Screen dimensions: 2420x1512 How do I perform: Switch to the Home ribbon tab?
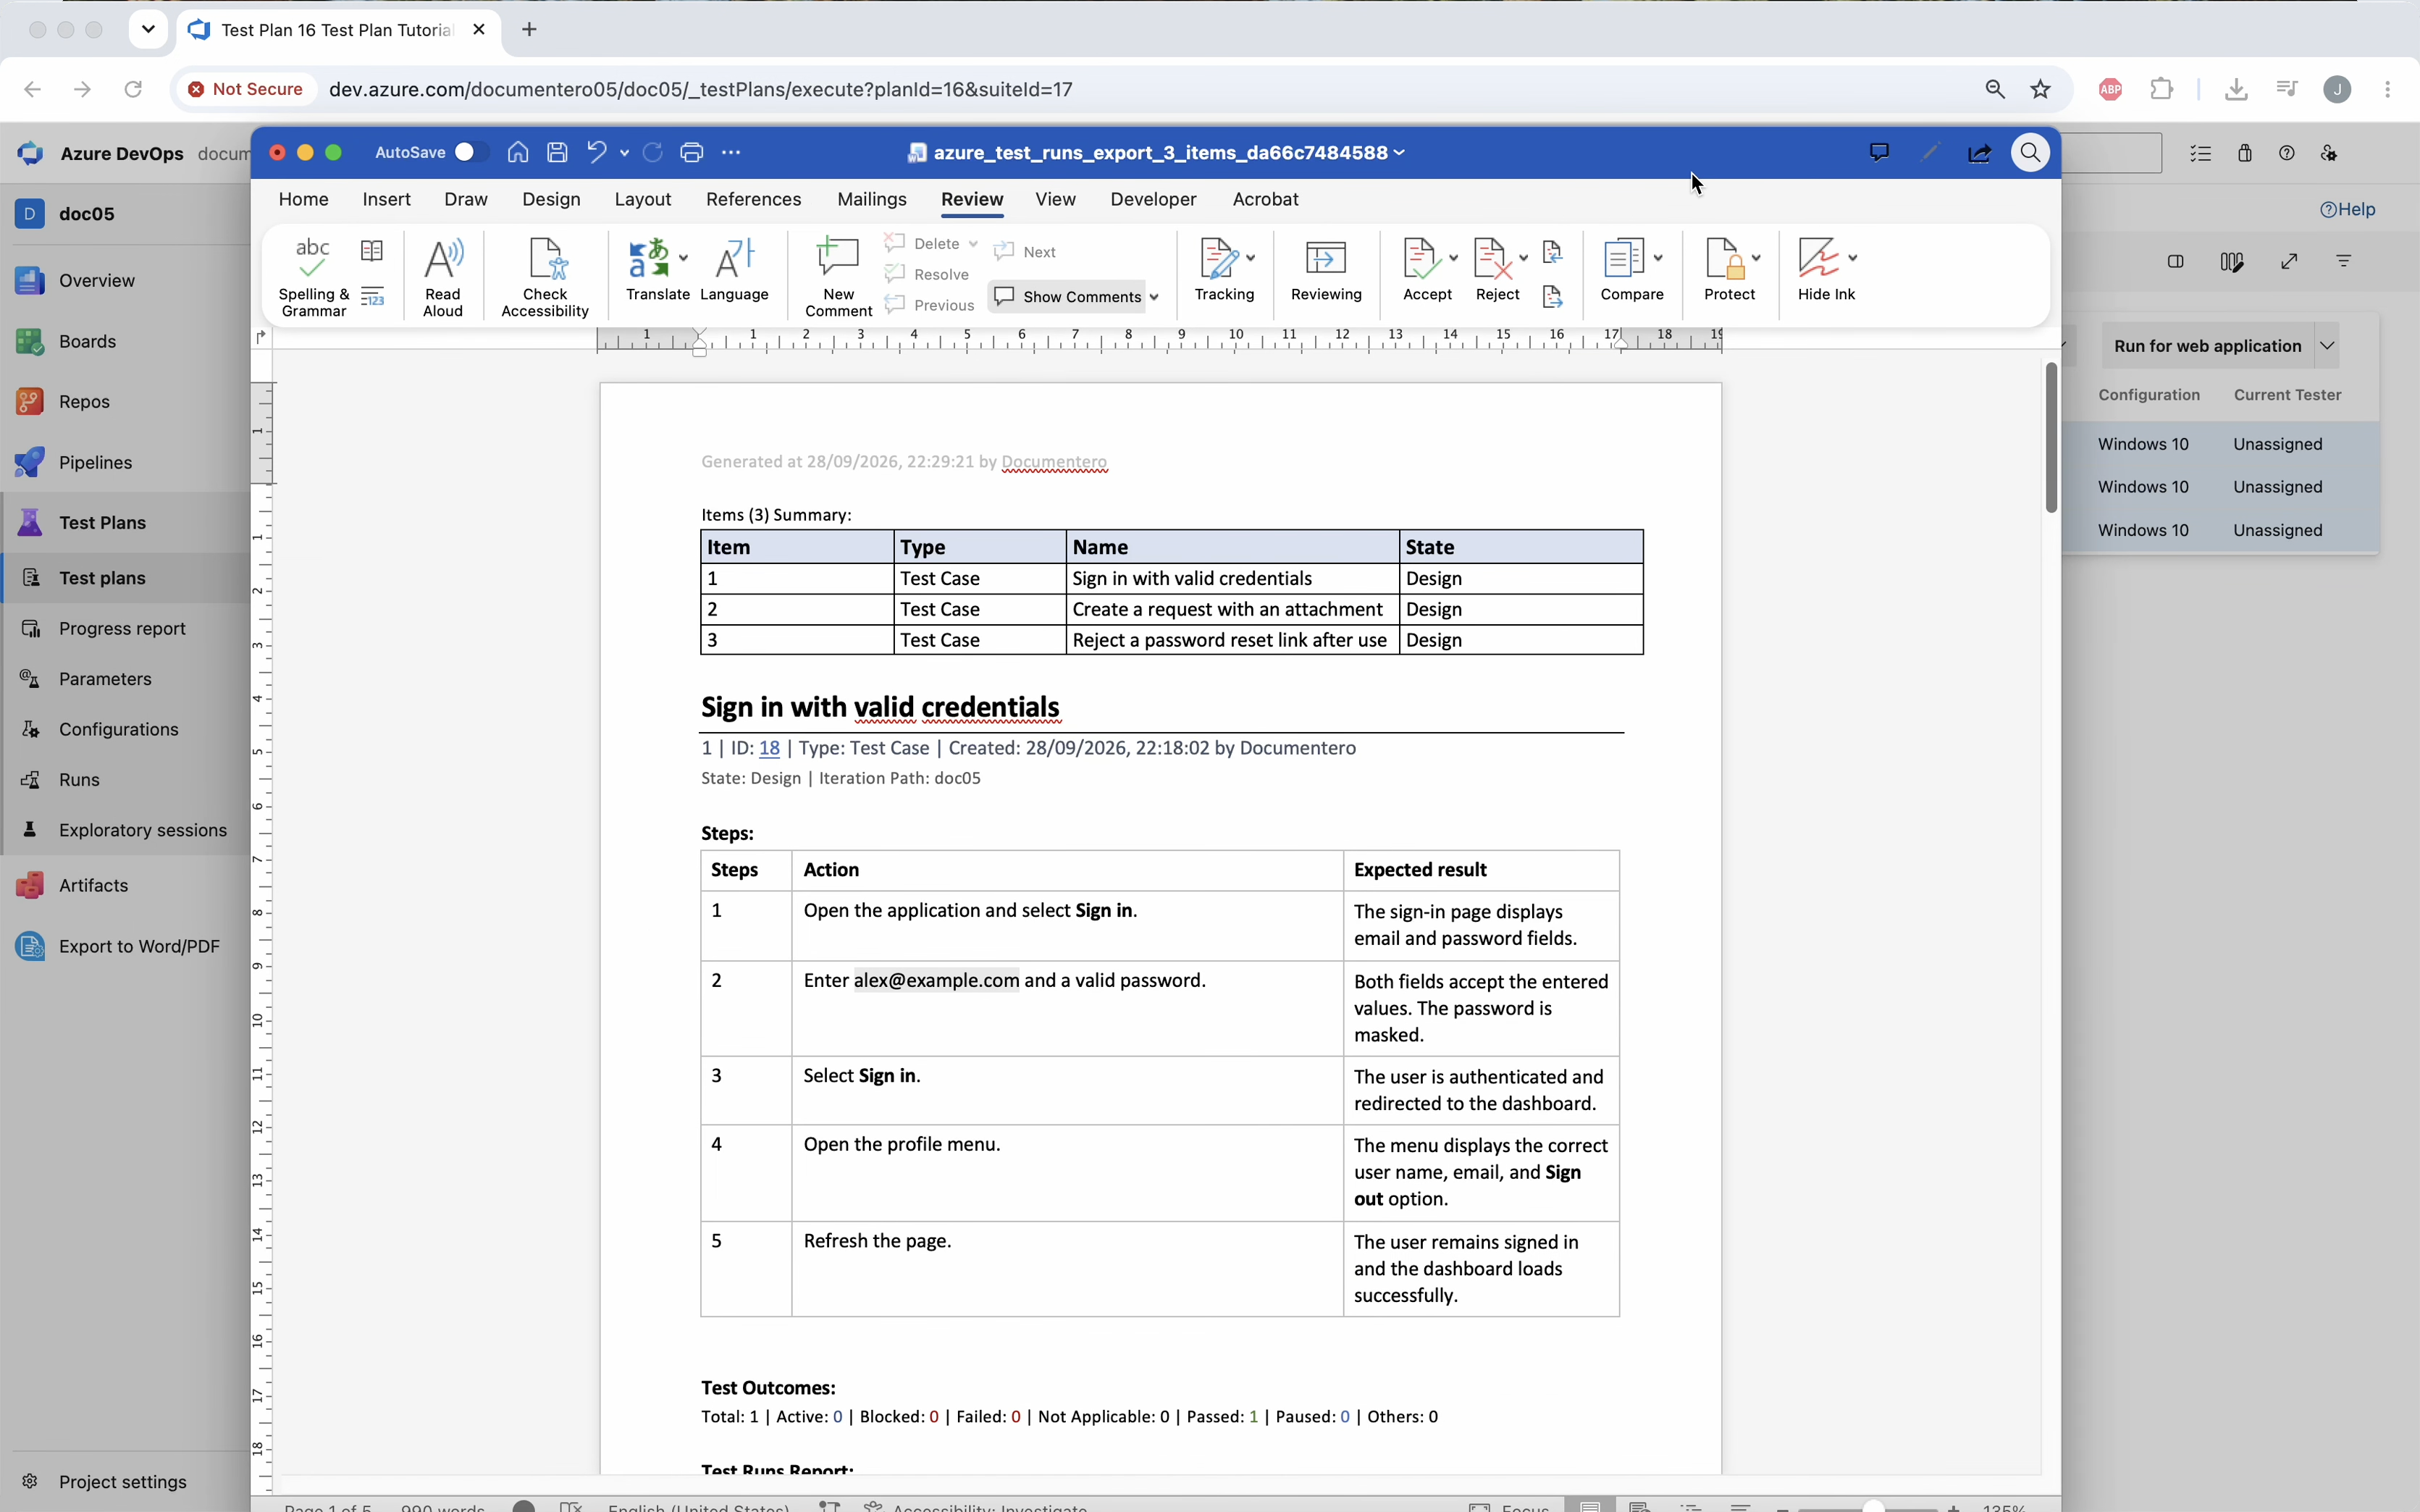(303, 199)
